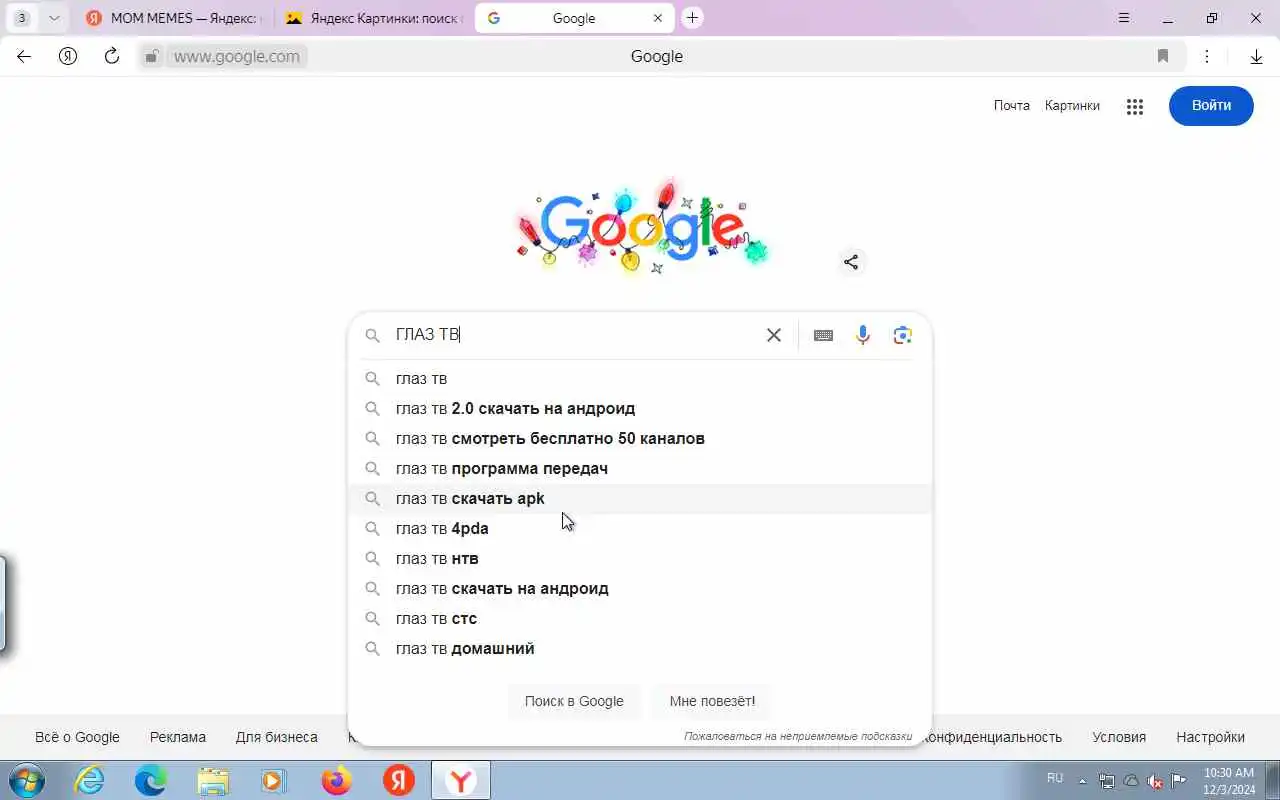Click the Войти sign-in button
The width and height of the screenshot is (1280, 800).
pos(1211,105)
